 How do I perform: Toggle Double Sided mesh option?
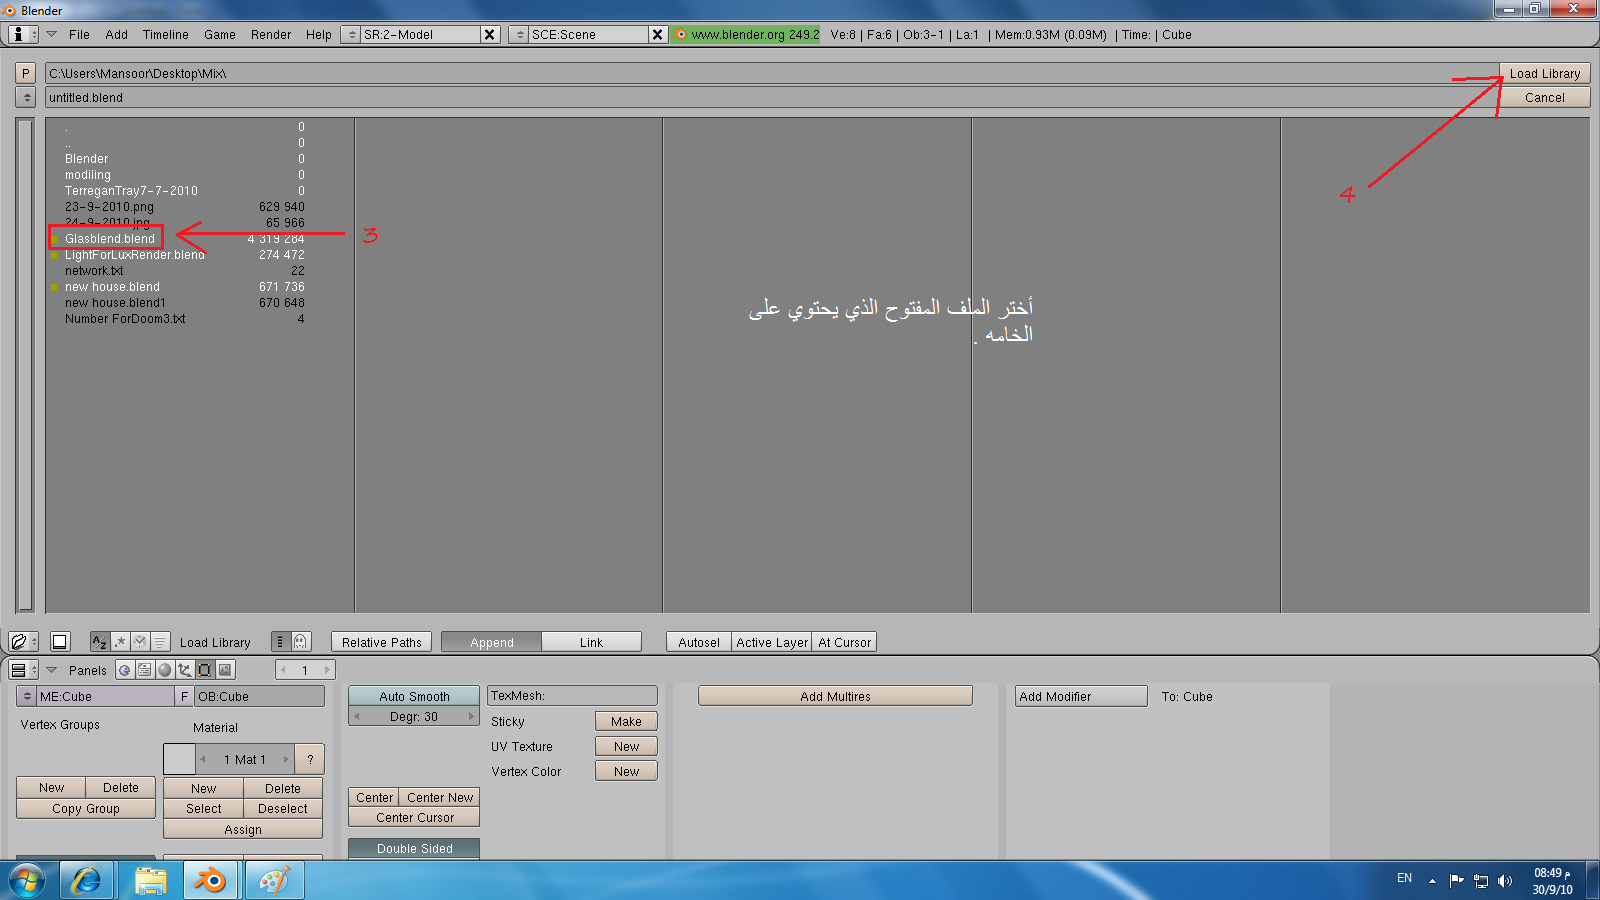pos(414,848)
